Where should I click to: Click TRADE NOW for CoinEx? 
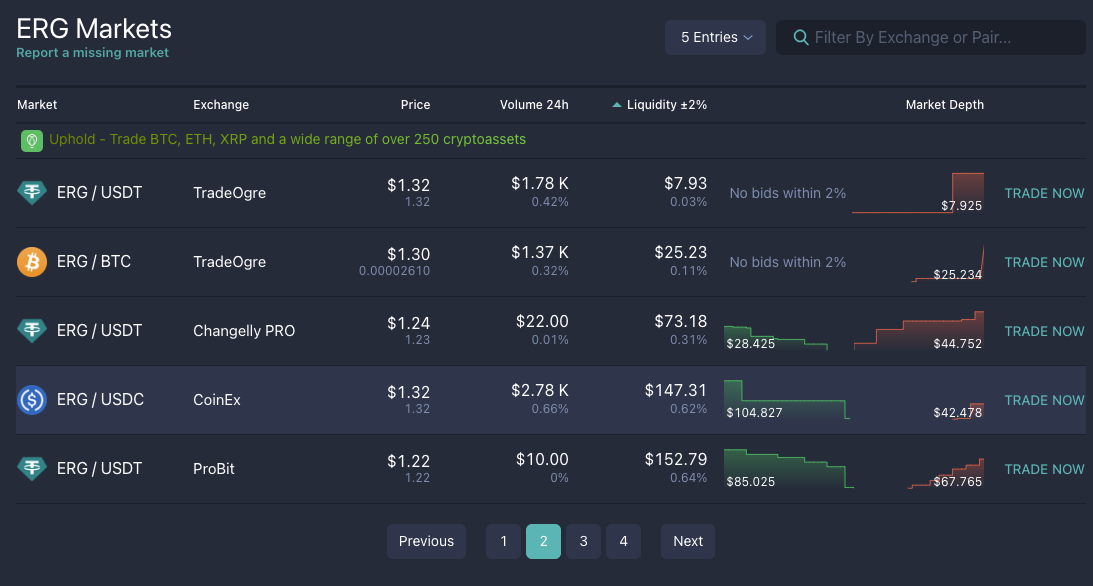click(x=1044, y=400)
